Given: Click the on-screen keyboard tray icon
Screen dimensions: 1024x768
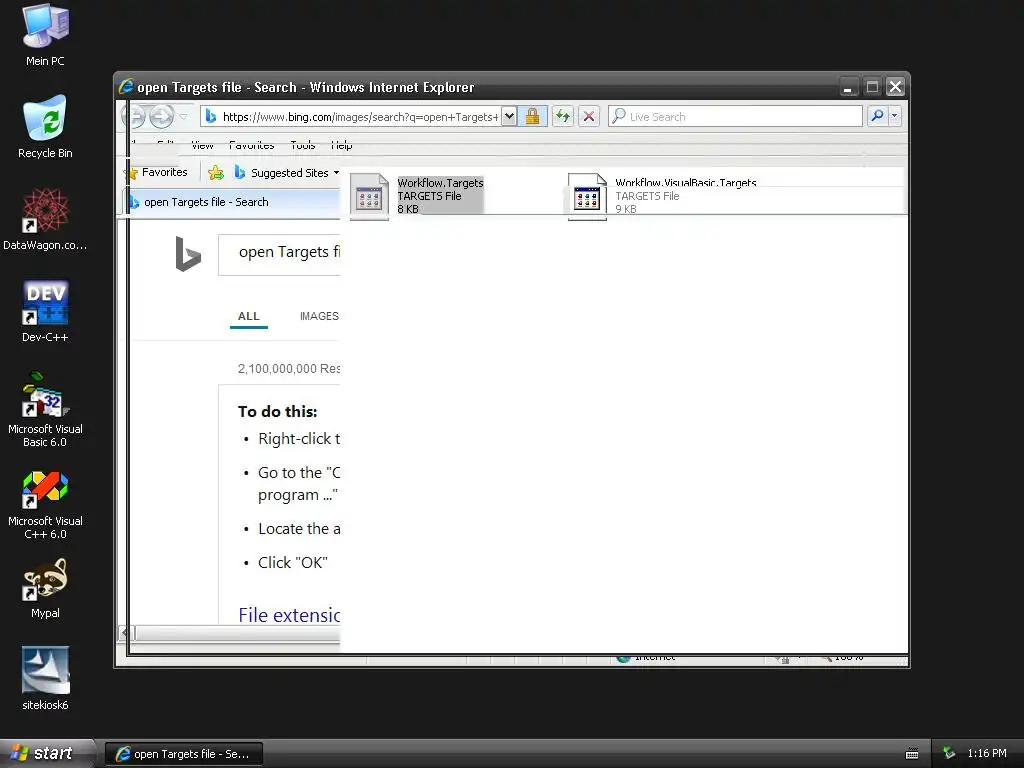Looking at the screenshot, I should click(x=912, y=754).
